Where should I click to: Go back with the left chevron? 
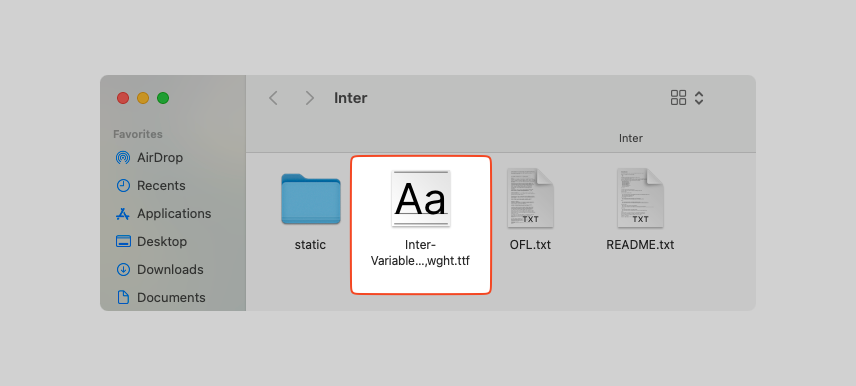(x=274, y=98)
